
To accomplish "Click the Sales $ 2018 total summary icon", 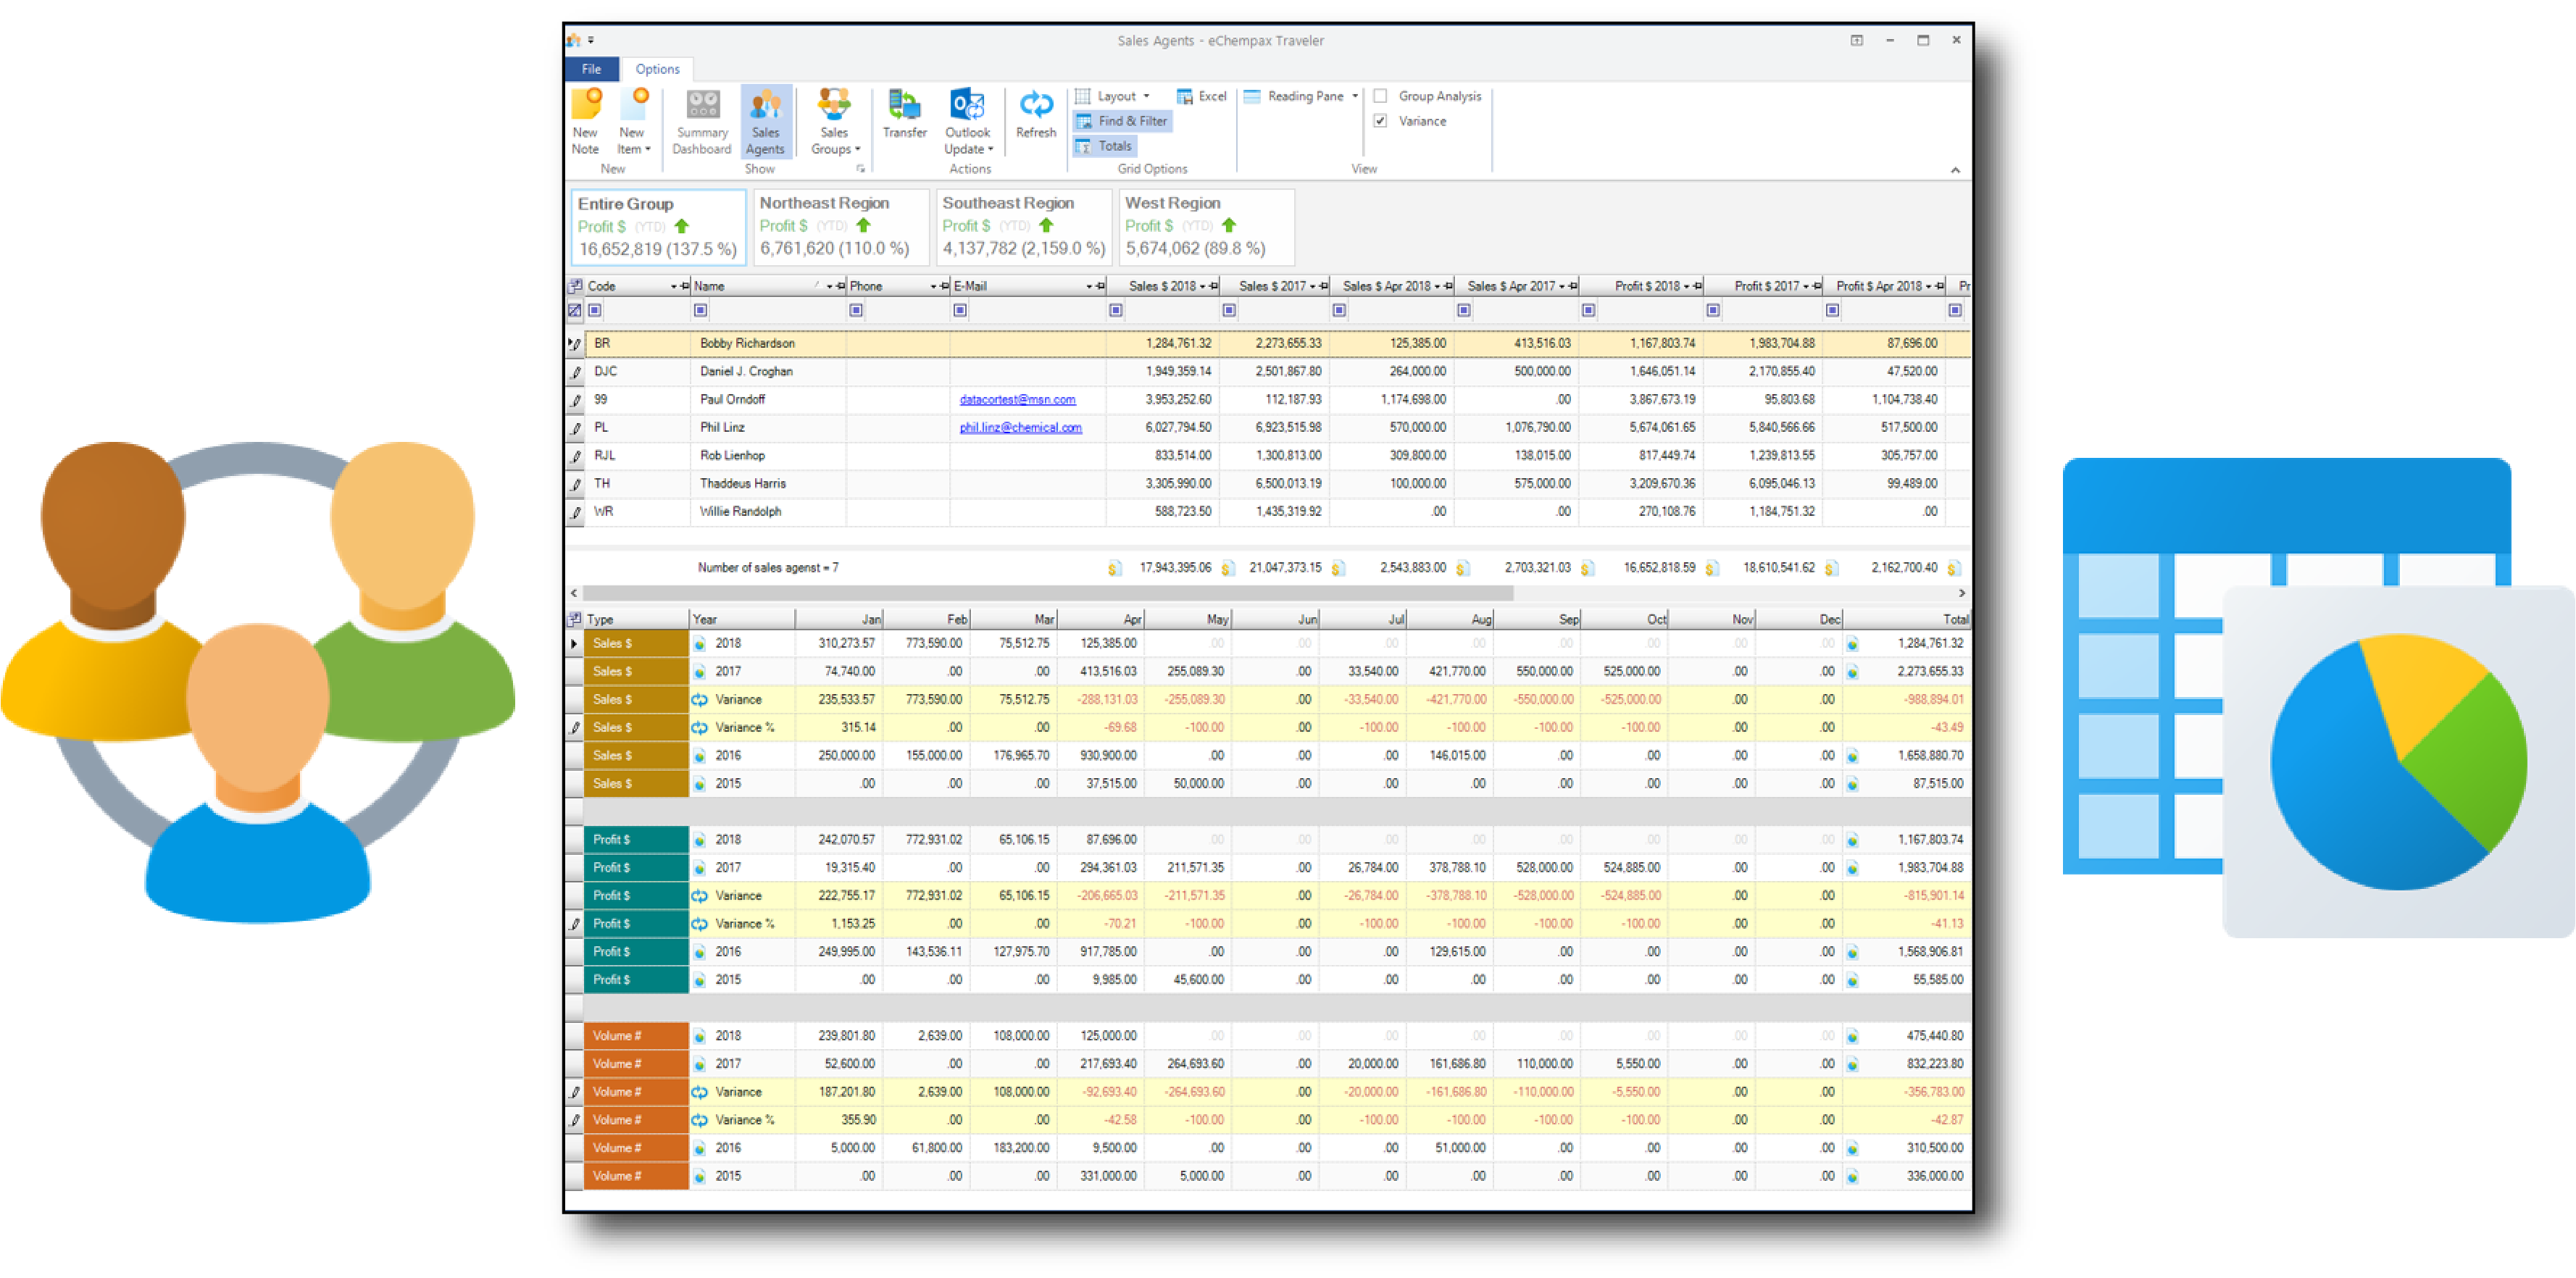I will point(1114,569).
